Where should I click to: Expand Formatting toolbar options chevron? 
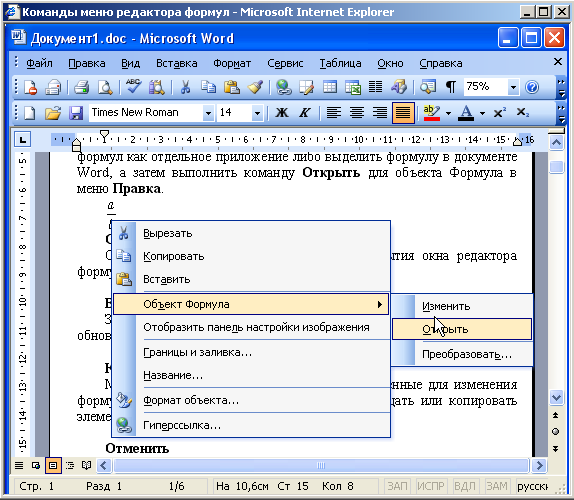[561, 113]
